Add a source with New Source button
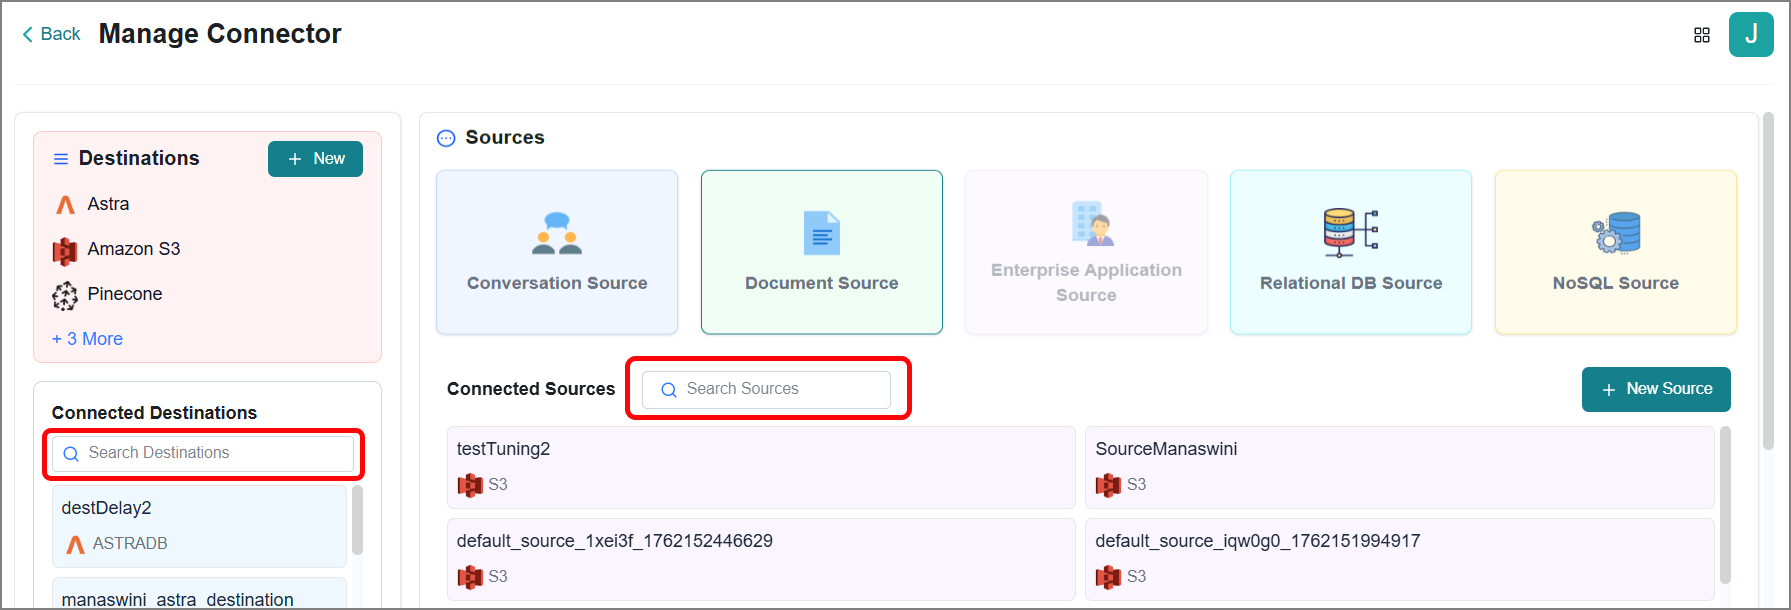The width and height of the screenshot is (1791, 610). (x=1656, y=389)
